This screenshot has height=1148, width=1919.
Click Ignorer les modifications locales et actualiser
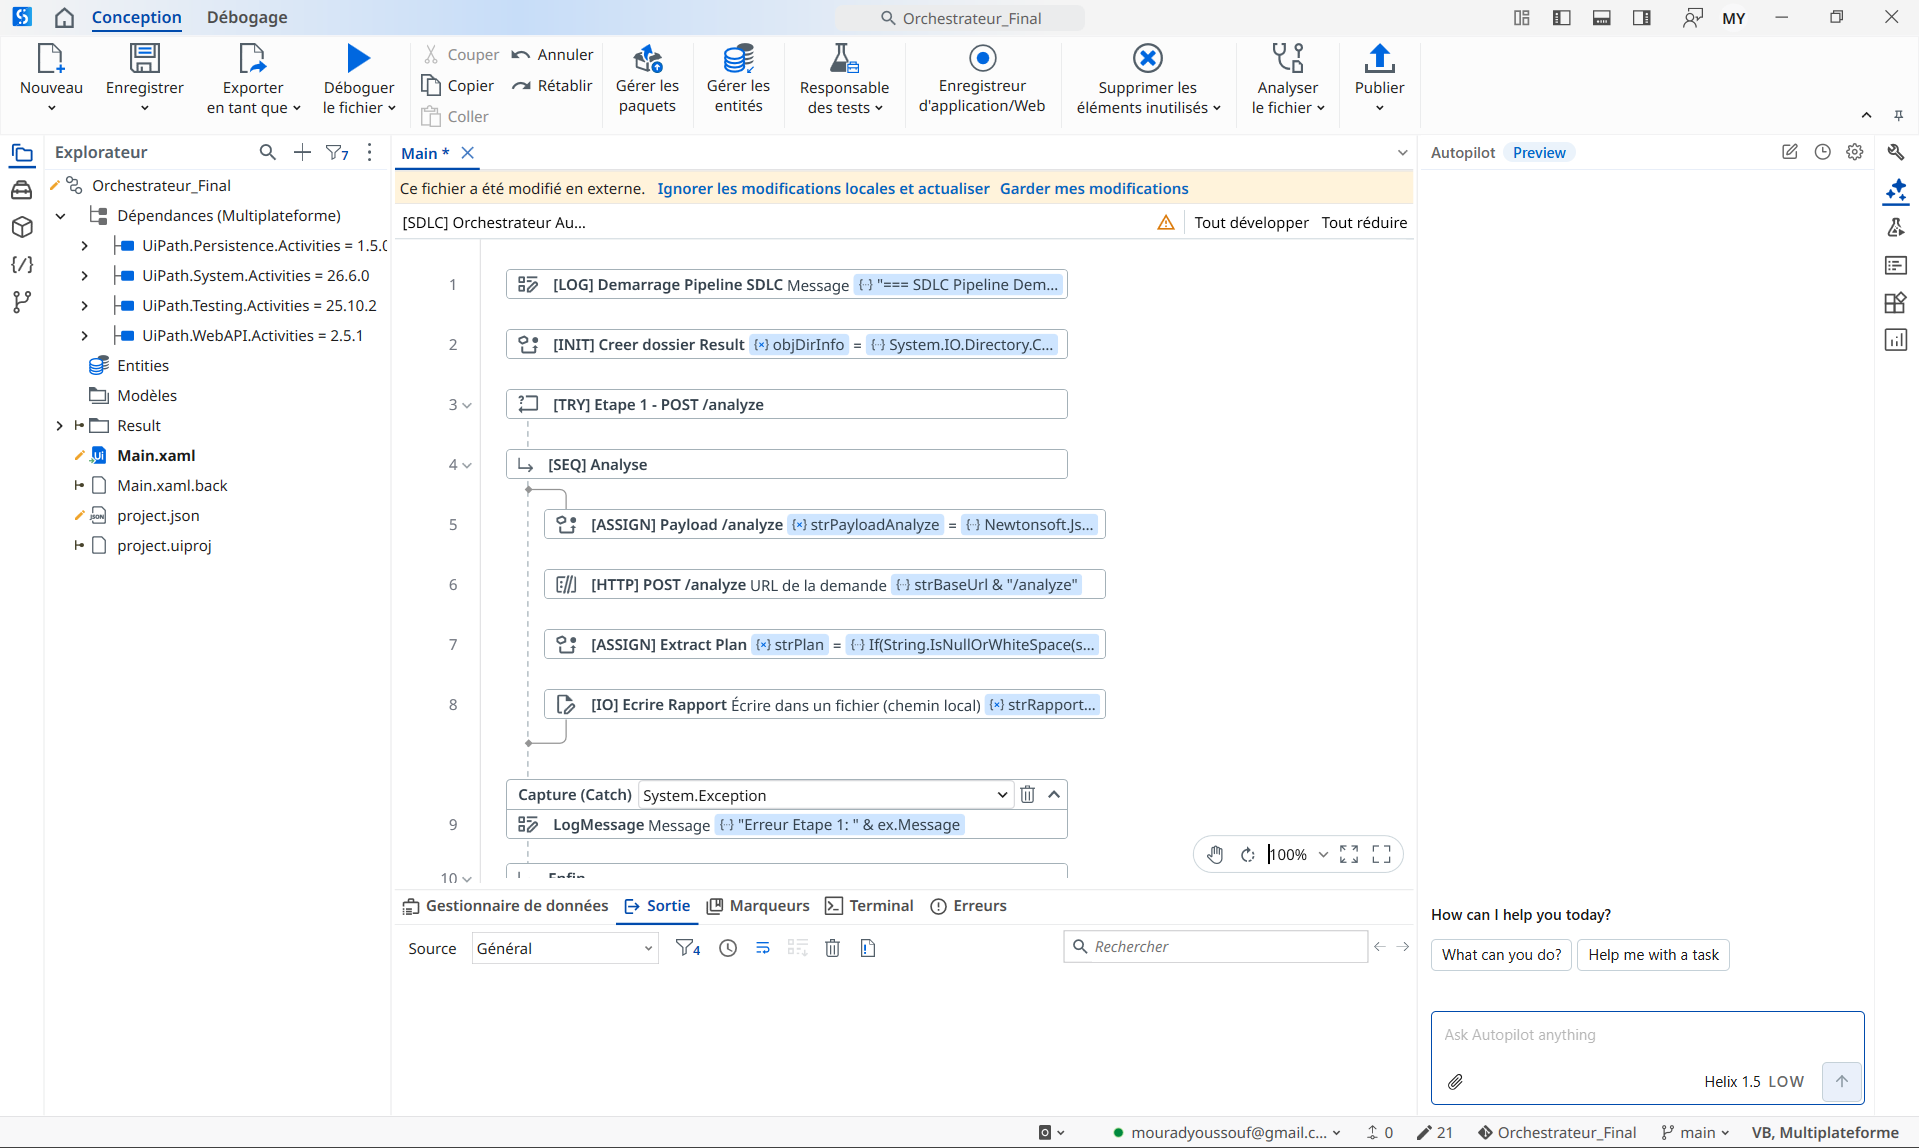click(x=823, y=188)
